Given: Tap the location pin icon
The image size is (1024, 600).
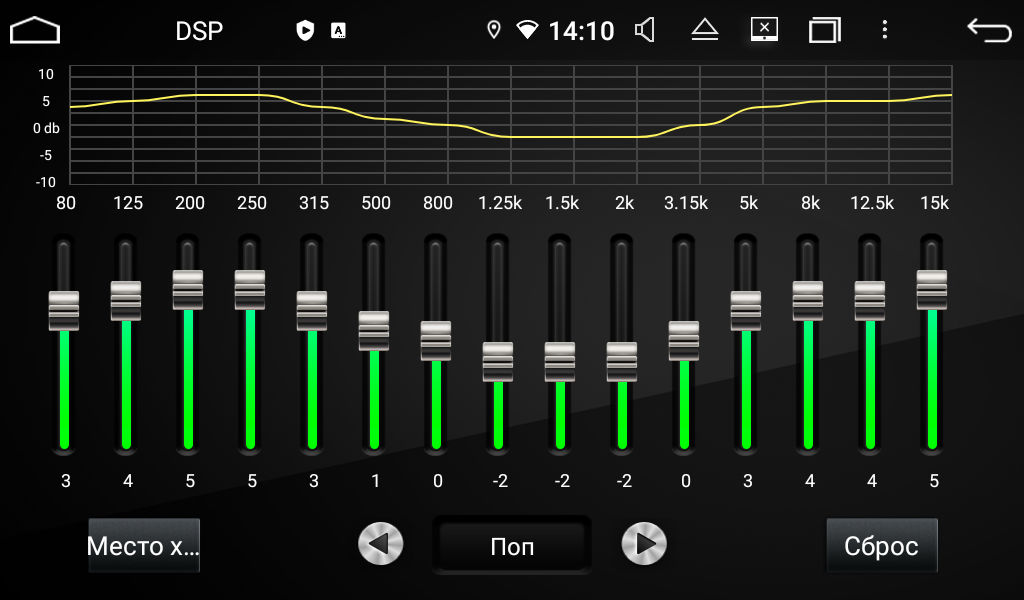Looking at the screenshot, I should coord(494,30).
